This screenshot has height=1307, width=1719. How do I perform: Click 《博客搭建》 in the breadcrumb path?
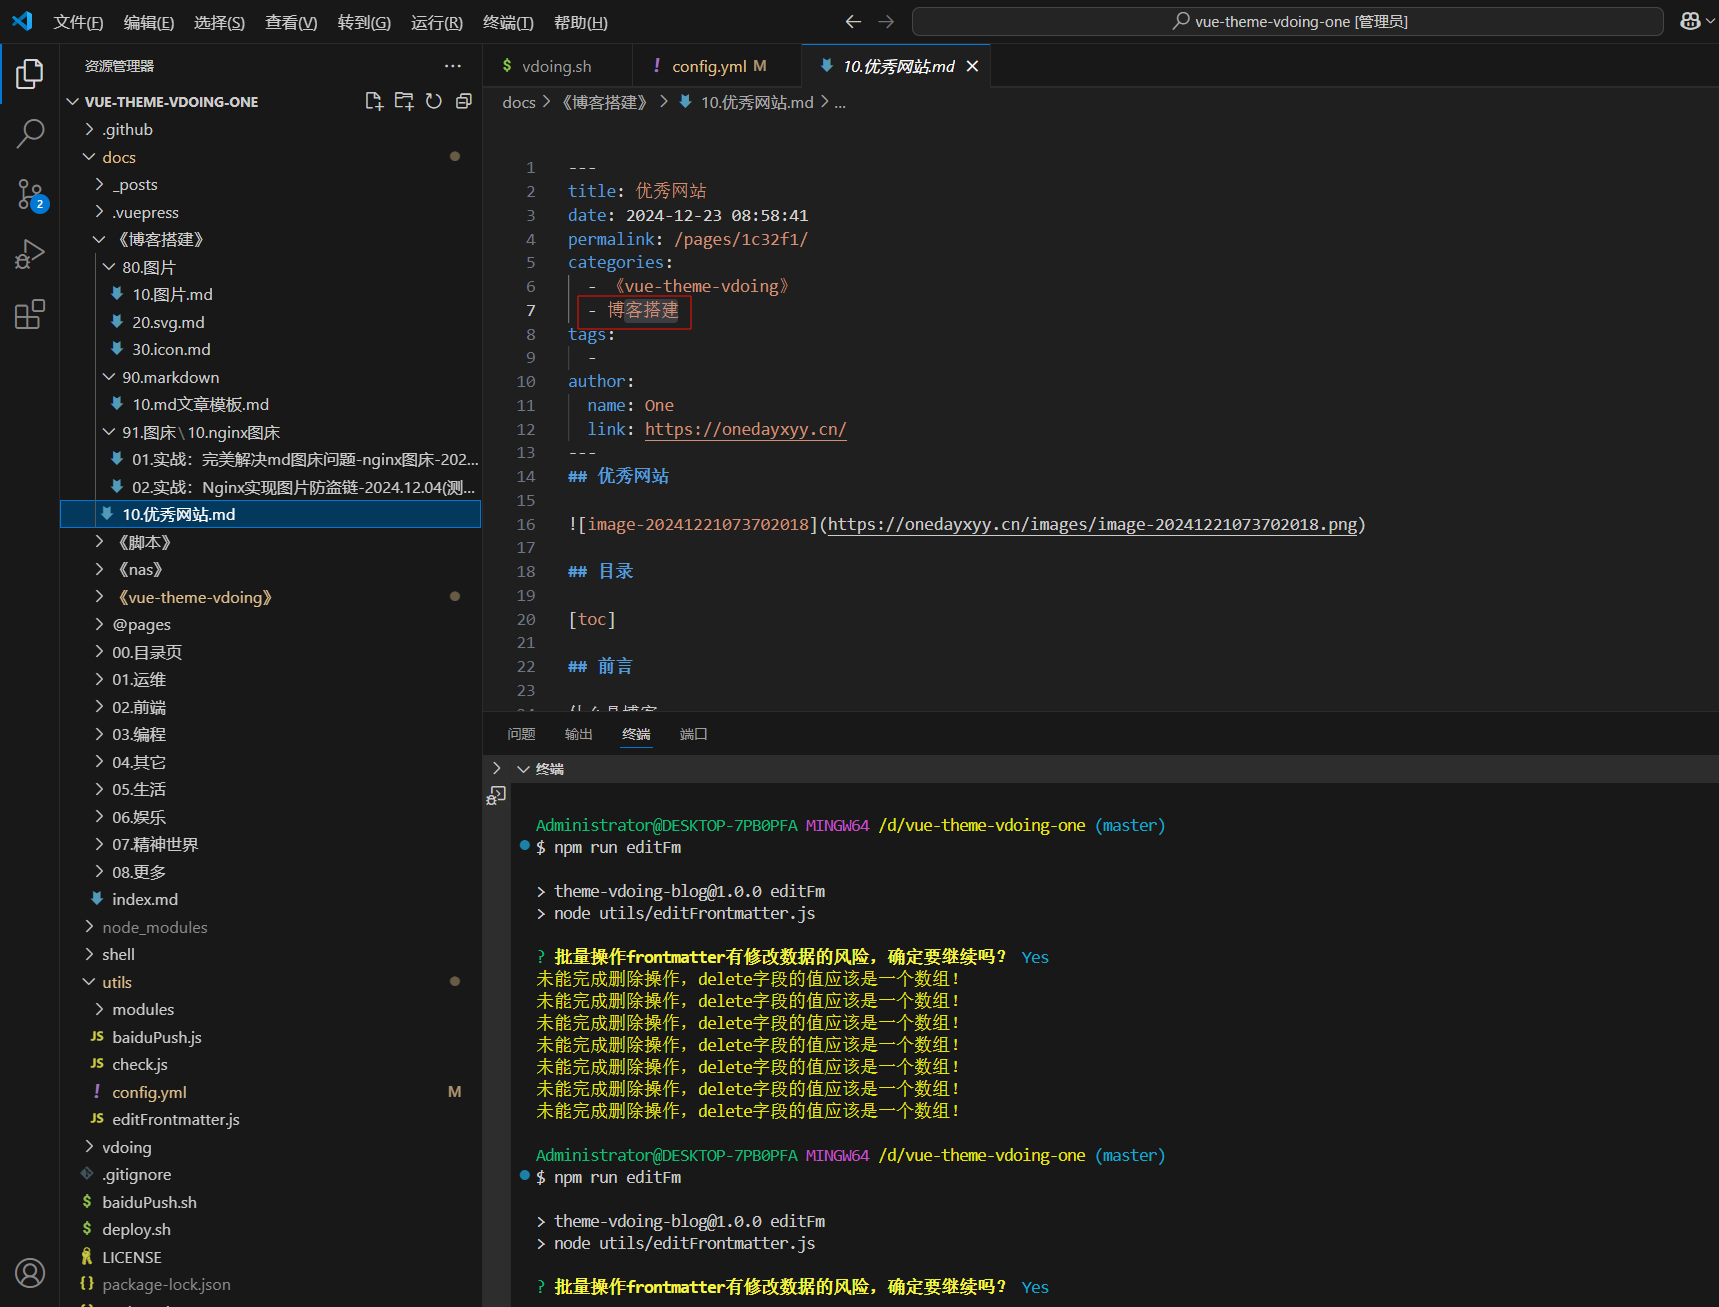coord(604,102)
